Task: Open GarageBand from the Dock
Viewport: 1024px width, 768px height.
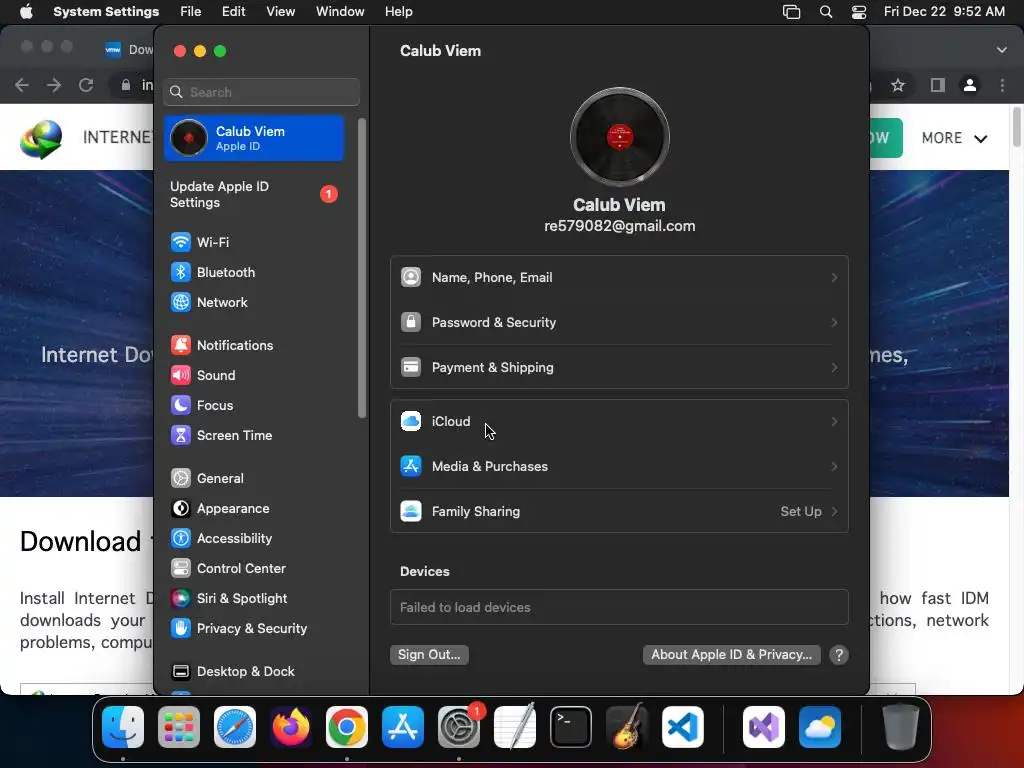Action: pyautogui.click(x=627, y=728)
